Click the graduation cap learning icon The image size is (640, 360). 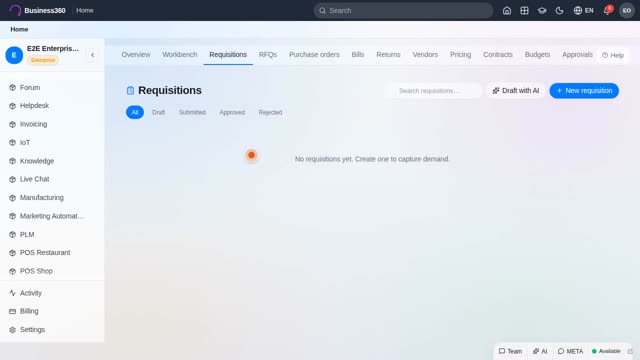pos(542,11)
